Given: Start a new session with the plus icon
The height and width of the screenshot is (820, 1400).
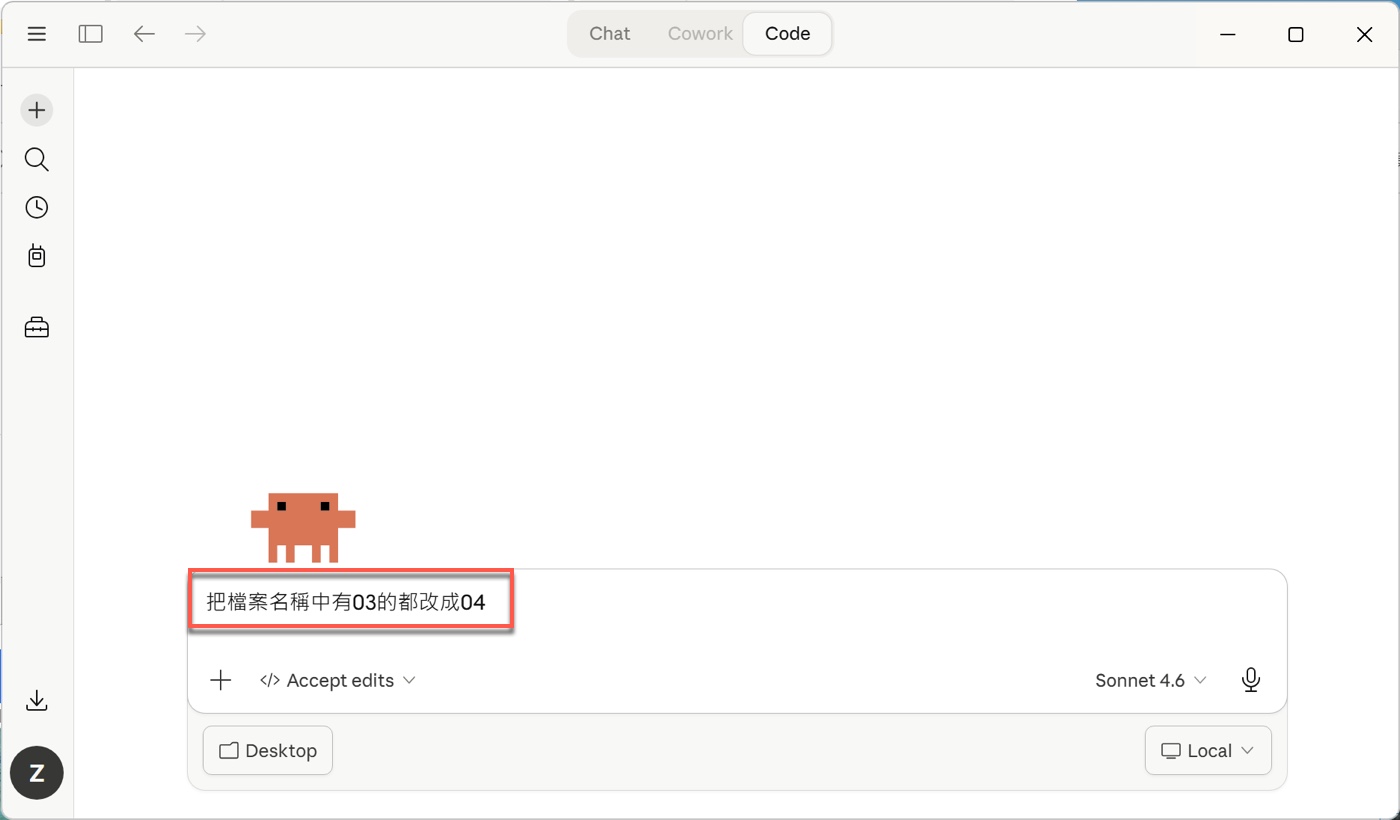Looking at the screenshot, I should (x=37, y=110).
